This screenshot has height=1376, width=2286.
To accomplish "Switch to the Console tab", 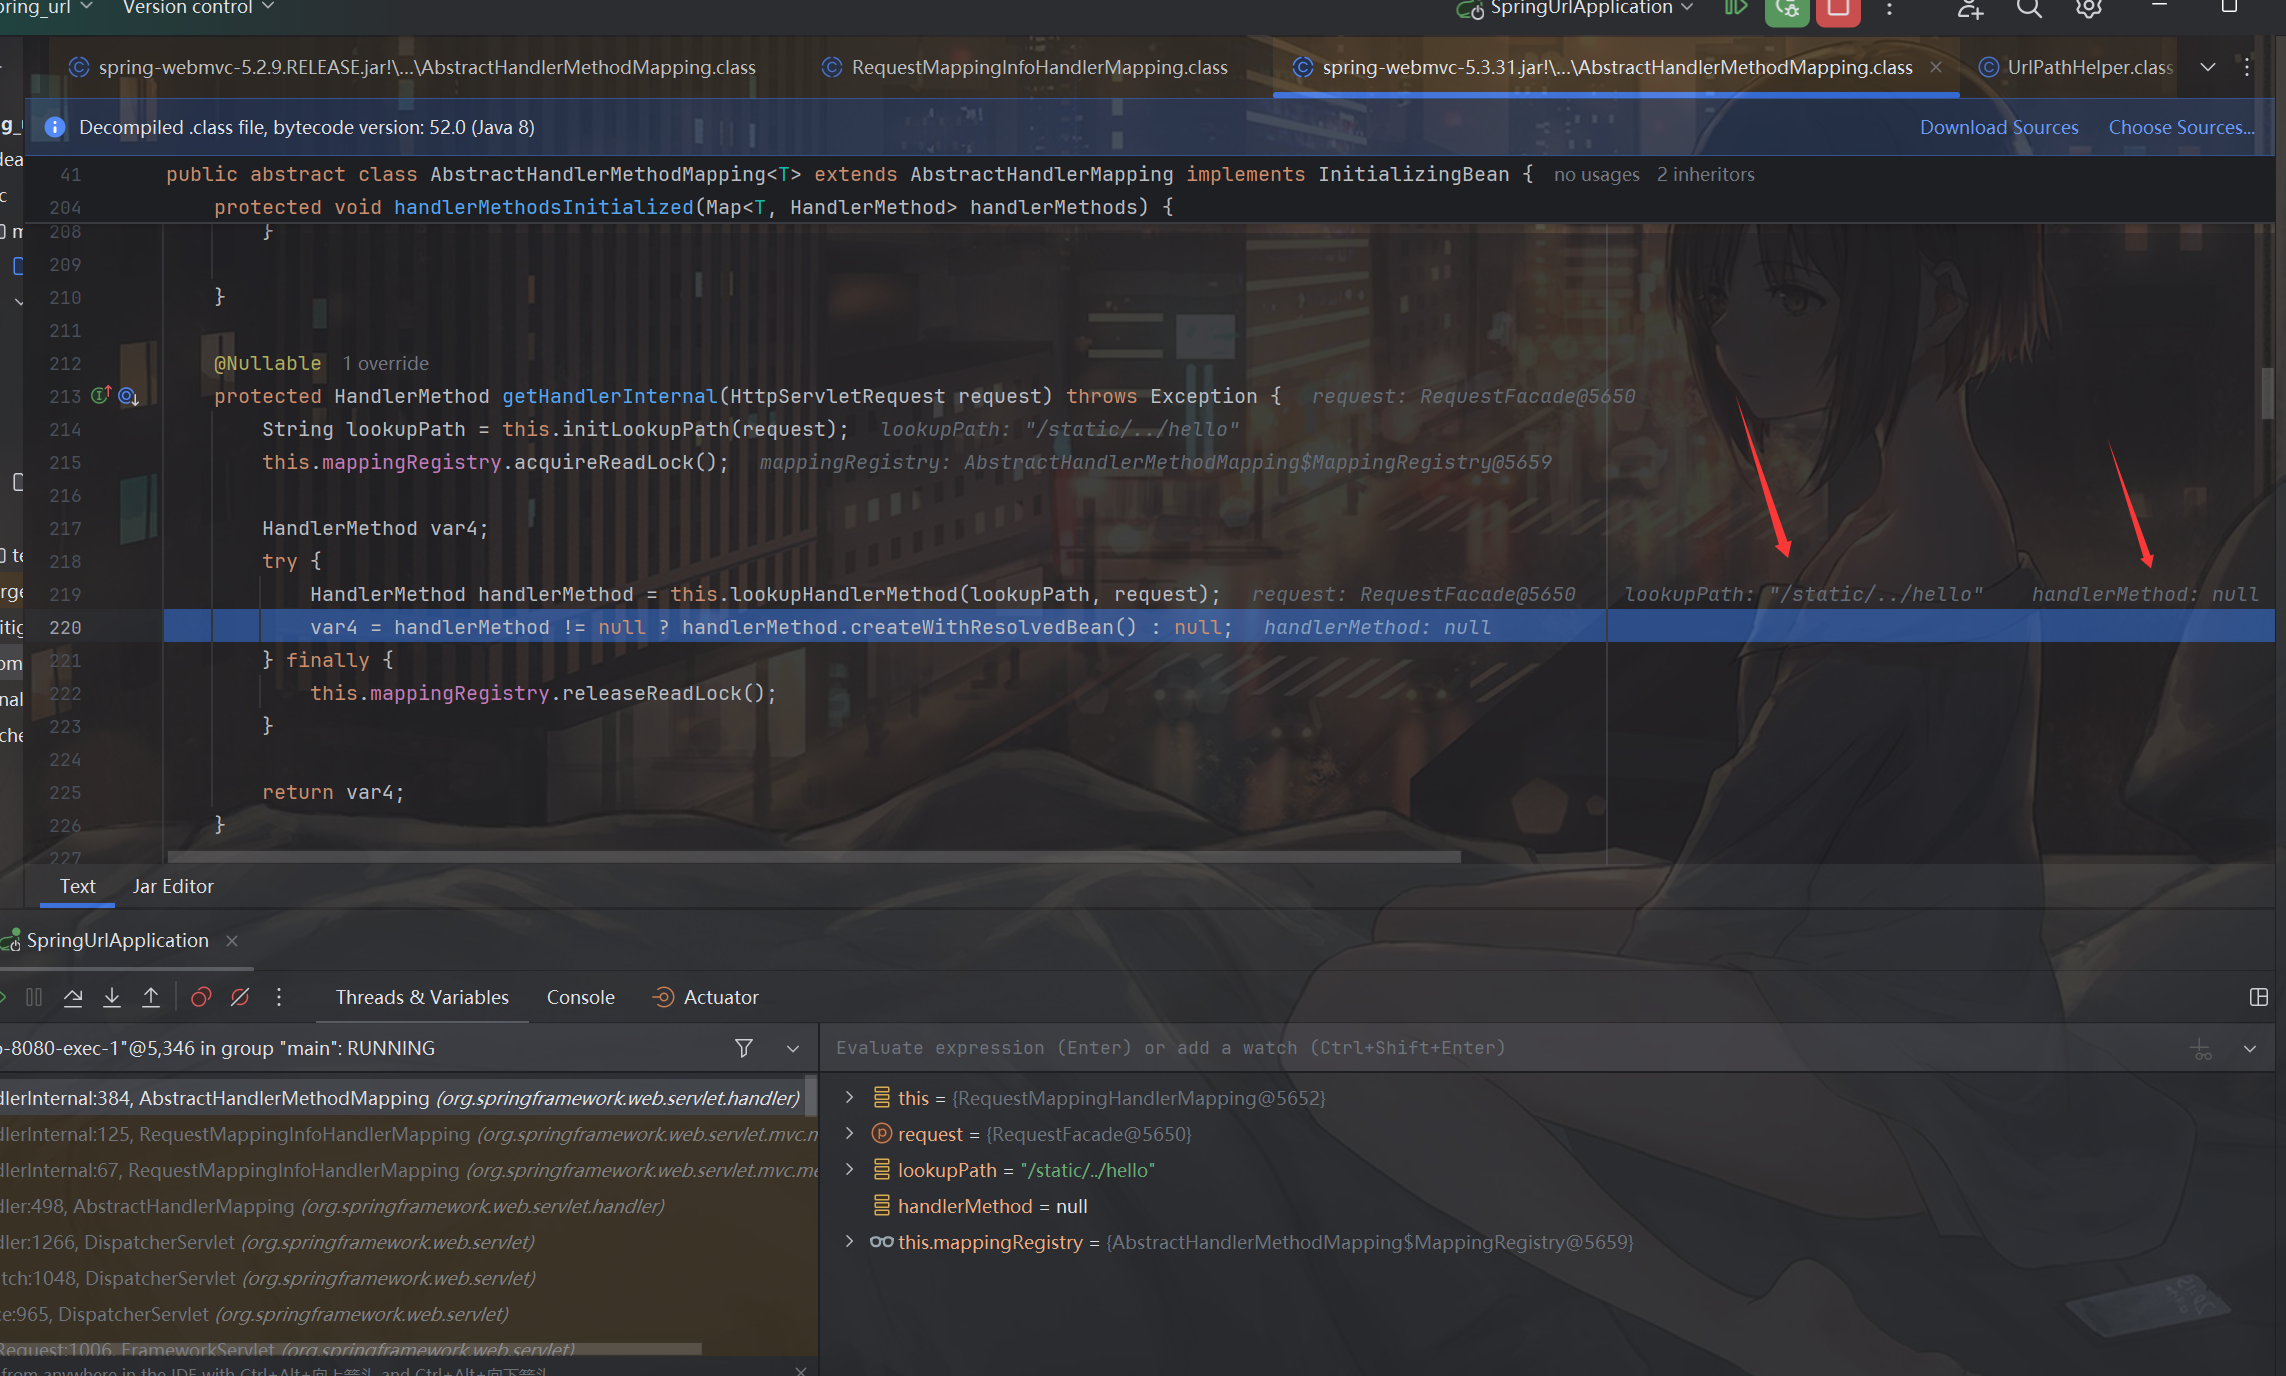I will click(x=580, y=997).
